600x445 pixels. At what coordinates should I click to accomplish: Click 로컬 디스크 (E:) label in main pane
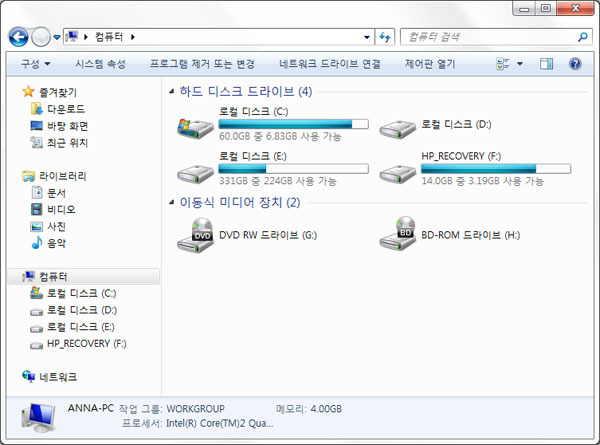pos(253,156)
